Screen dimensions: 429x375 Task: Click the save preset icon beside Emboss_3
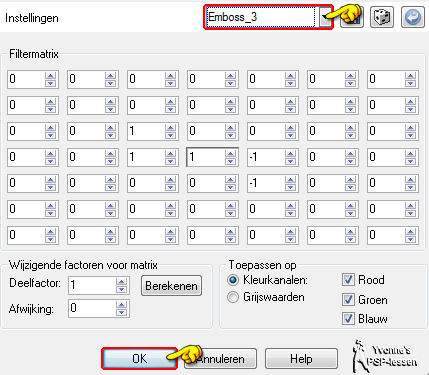tap(352, 17)
